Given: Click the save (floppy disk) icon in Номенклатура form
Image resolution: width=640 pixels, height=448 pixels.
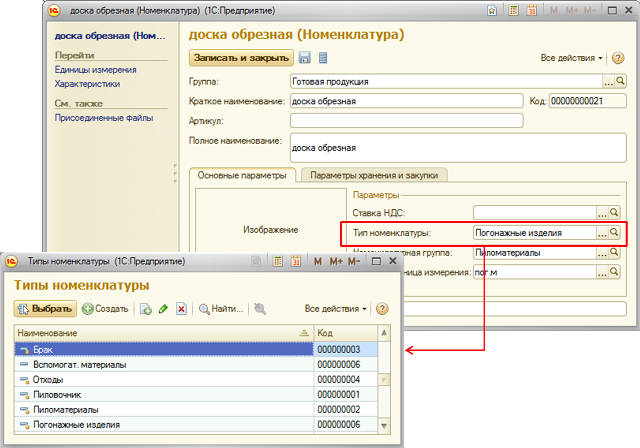Looking at the screenshot, I should tap(304, 58).
